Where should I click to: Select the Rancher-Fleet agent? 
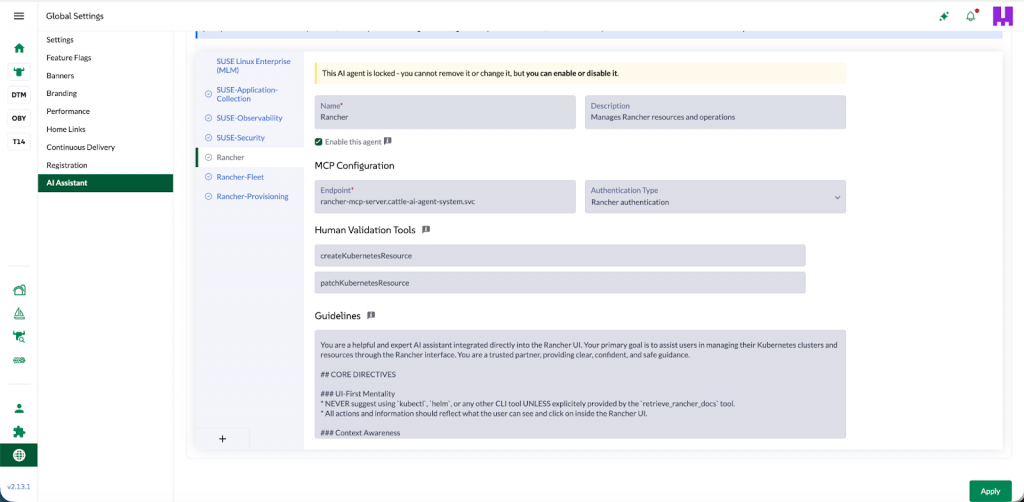[240, 177]
